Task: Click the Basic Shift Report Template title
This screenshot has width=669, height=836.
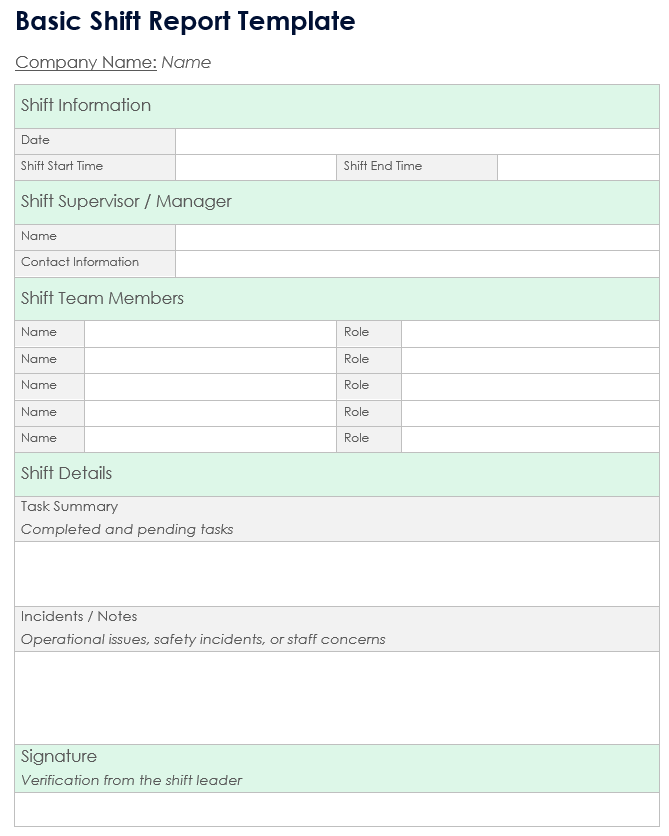Action: point(185,21)
